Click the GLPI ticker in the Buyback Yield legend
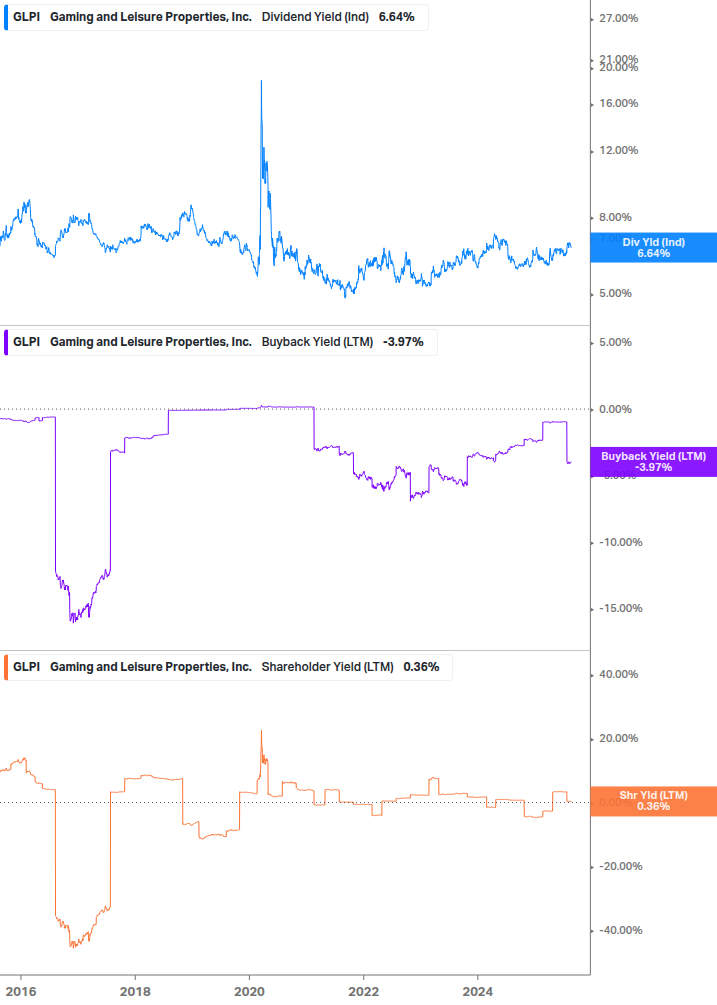The width and height of the screenshot is (717, 1005). point(26,342)
